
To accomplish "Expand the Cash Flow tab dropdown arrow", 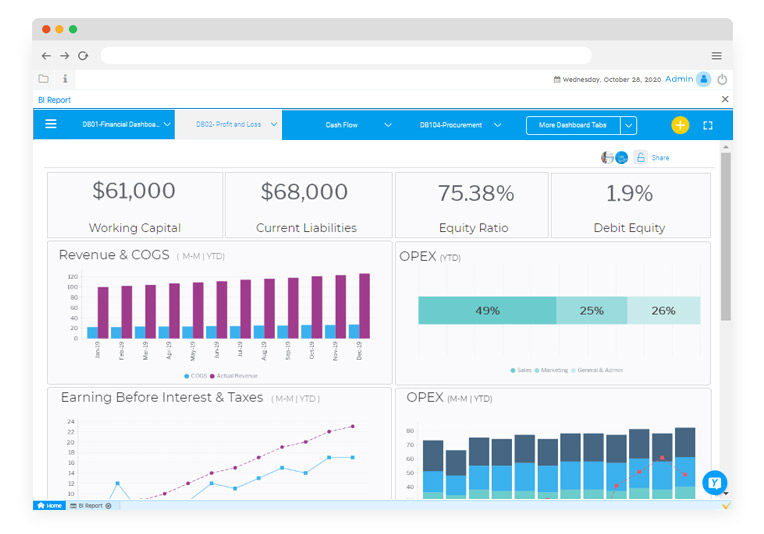I will click(388, 125).
